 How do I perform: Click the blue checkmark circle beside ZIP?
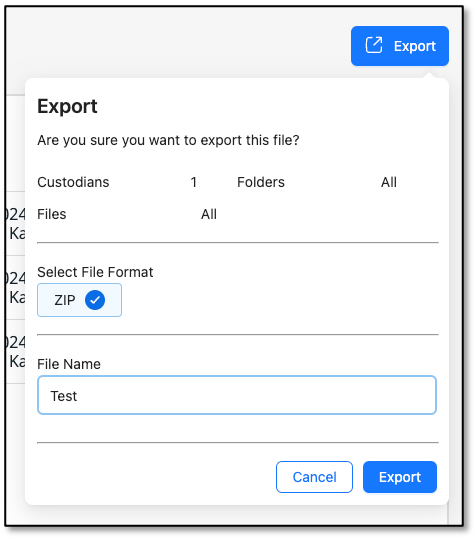(95, 300)
